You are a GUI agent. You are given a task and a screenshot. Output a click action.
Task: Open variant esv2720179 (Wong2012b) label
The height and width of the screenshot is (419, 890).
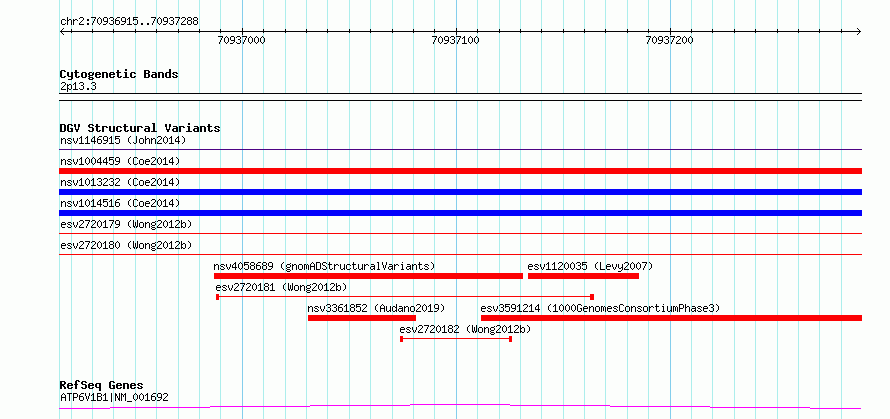tap(126, 224)
